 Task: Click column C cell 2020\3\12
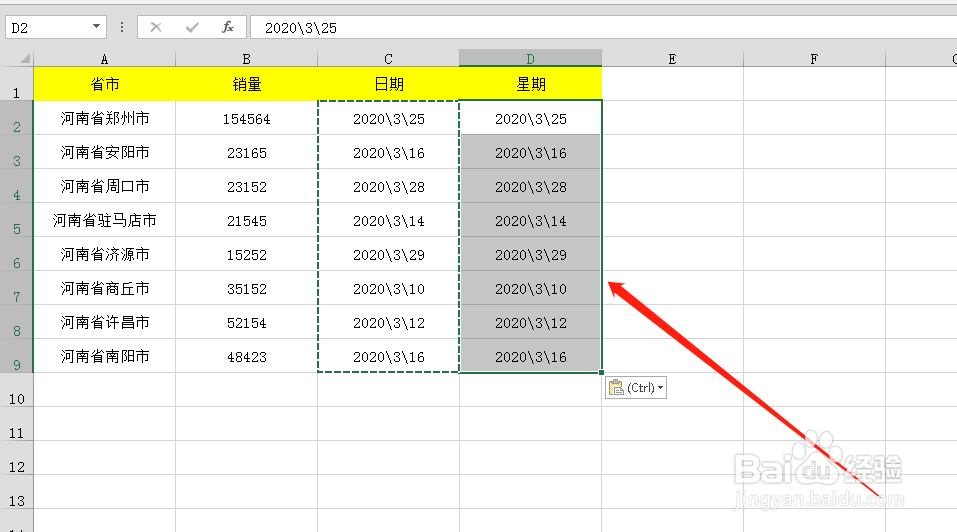pos(388,322)
